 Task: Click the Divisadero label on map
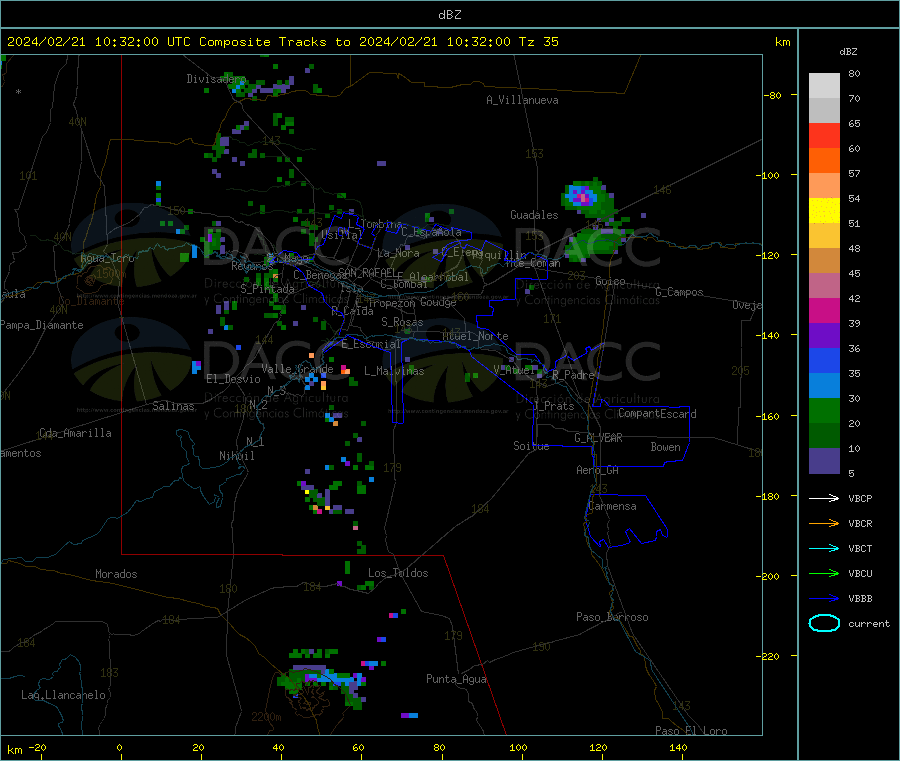pyautogui.click(x=216, y=79)
